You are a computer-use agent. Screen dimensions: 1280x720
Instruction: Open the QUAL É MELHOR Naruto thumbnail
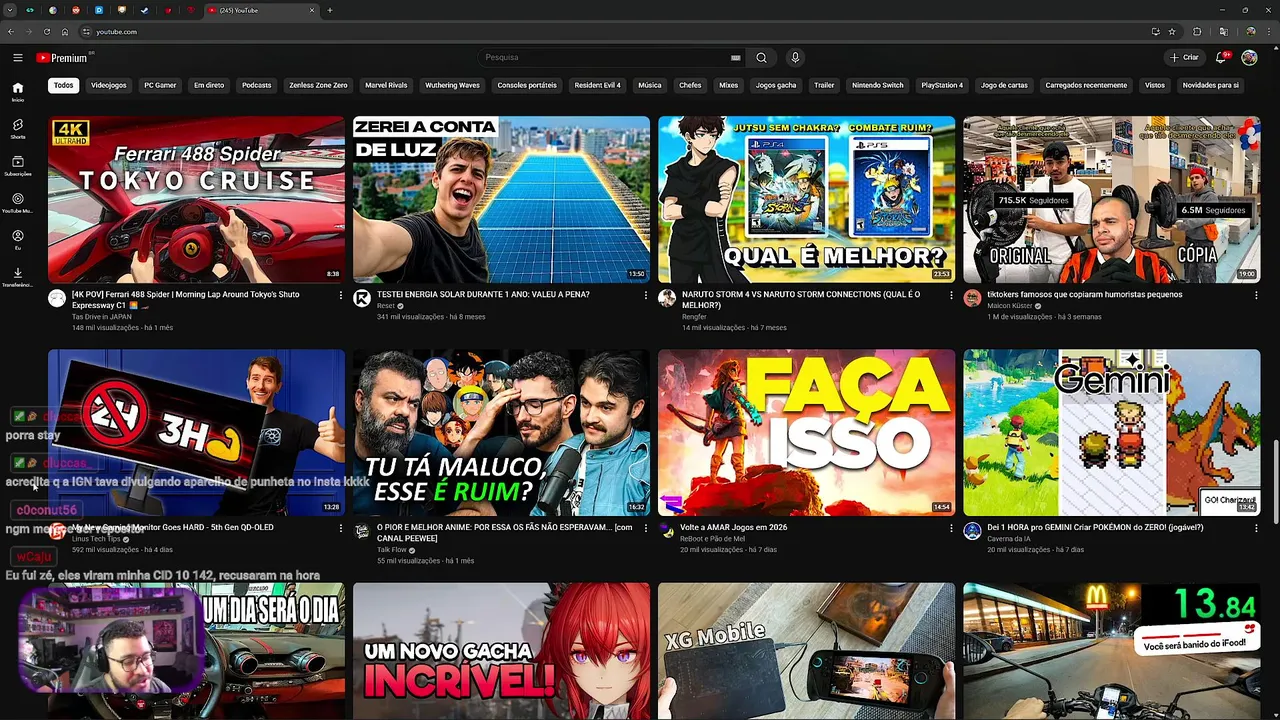(806, 199)
